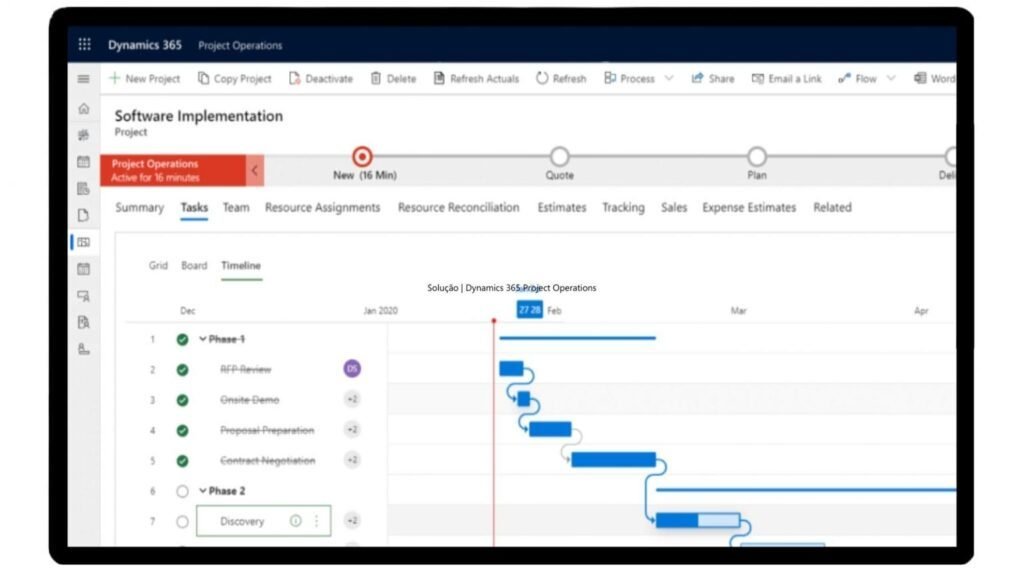Go to Home in the sidebar
Screen dimensions: 1024x575
tap(84, 108)
